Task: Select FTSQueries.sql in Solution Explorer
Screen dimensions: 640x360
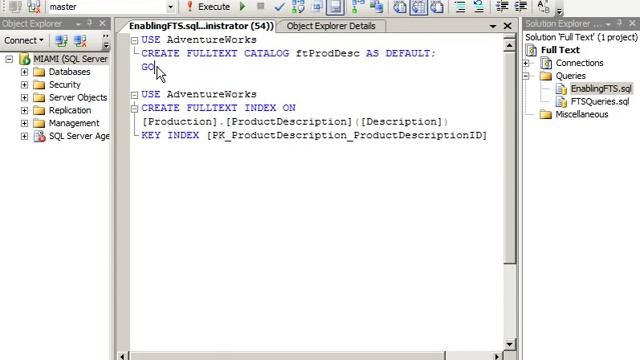Action: [600, 102]
